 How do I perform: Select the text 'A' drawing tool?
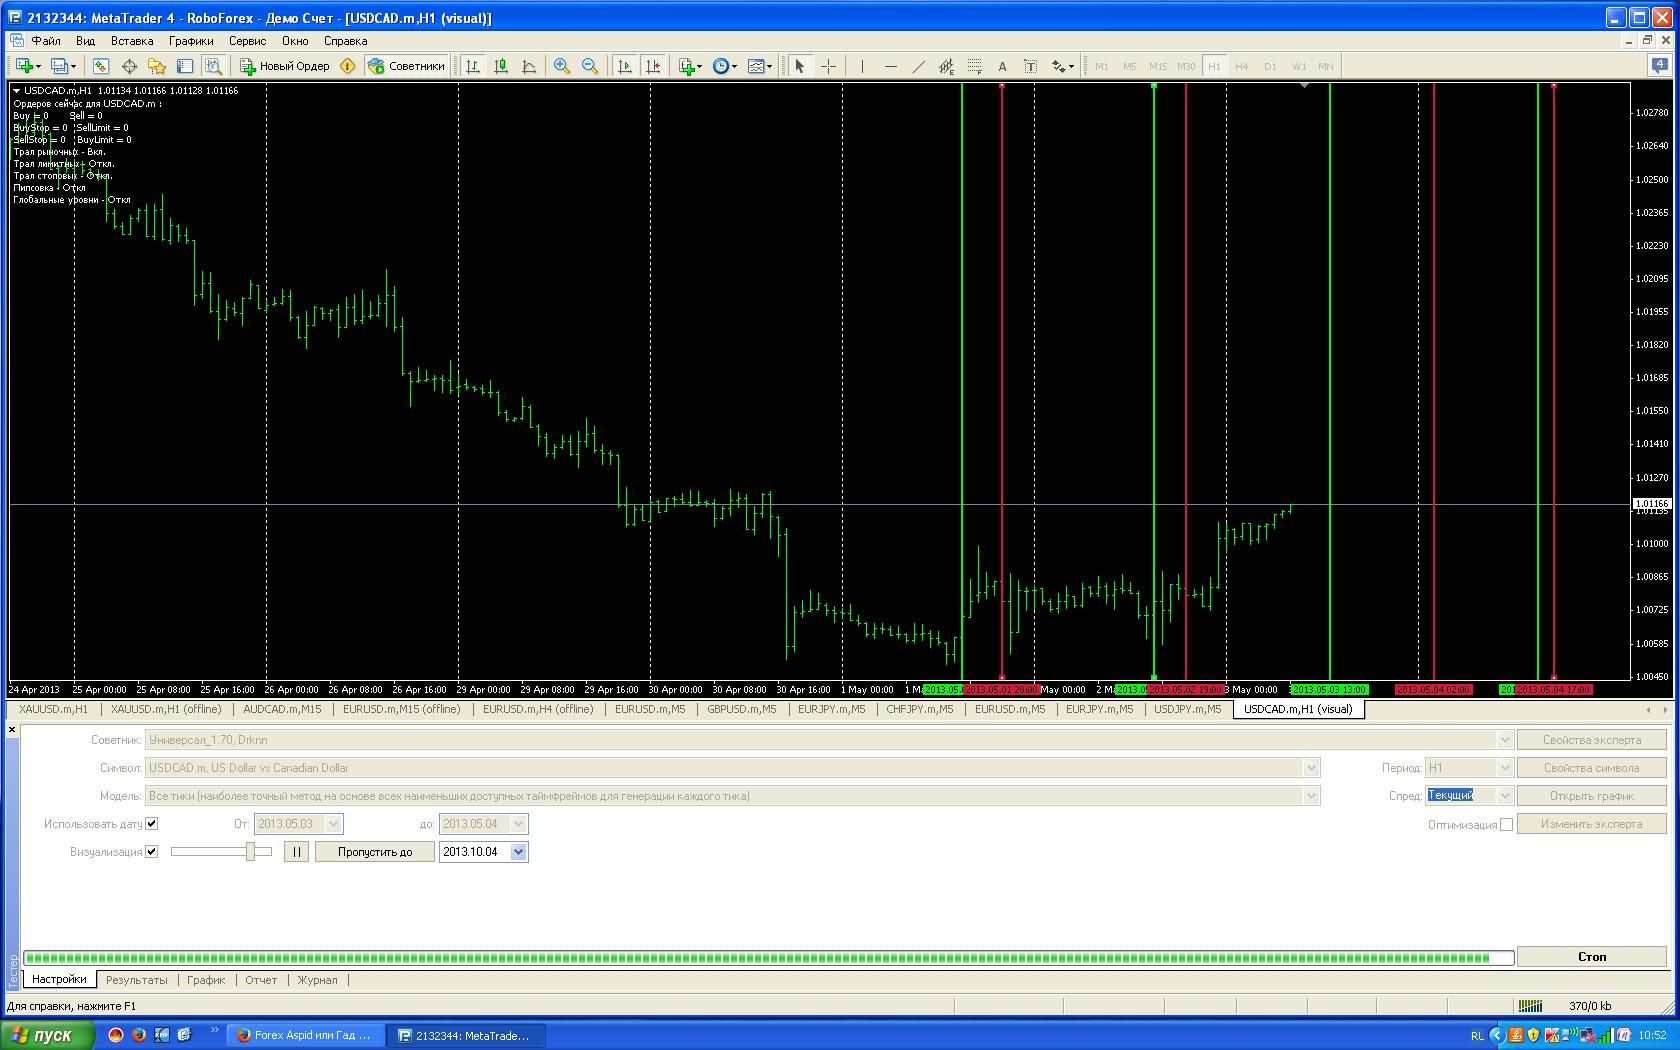tap(1002, 66)
